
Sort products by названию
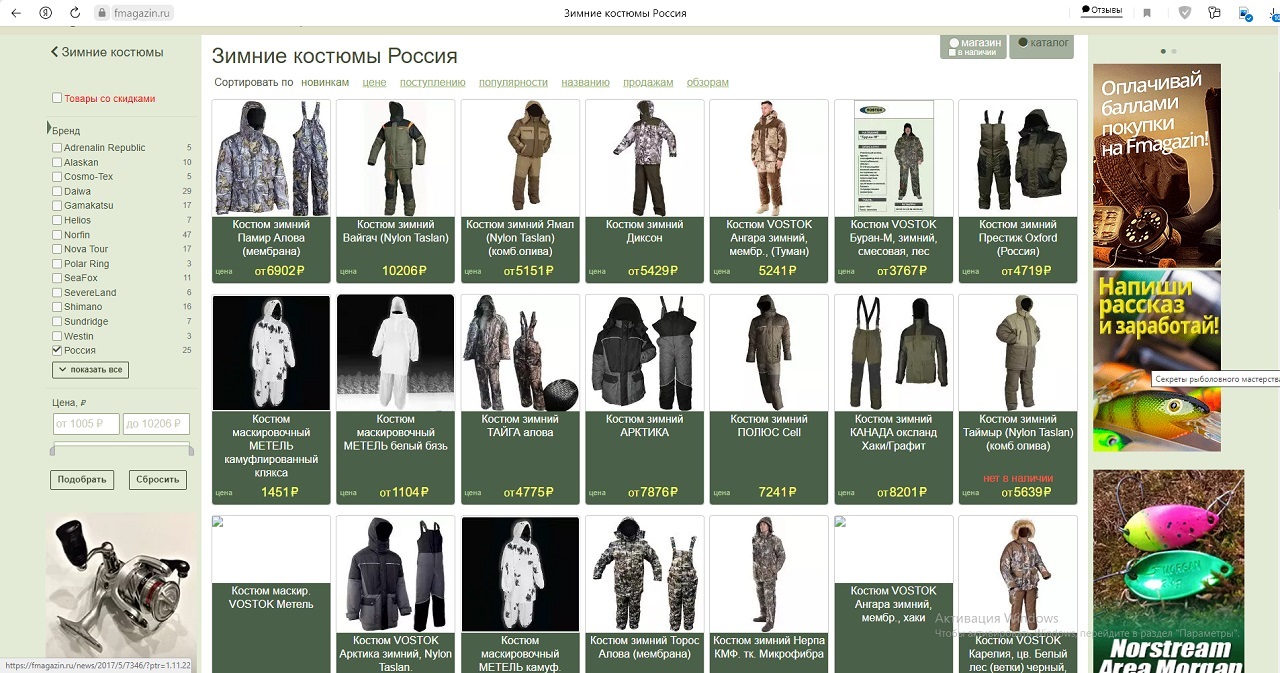click(x=585, y=82)
